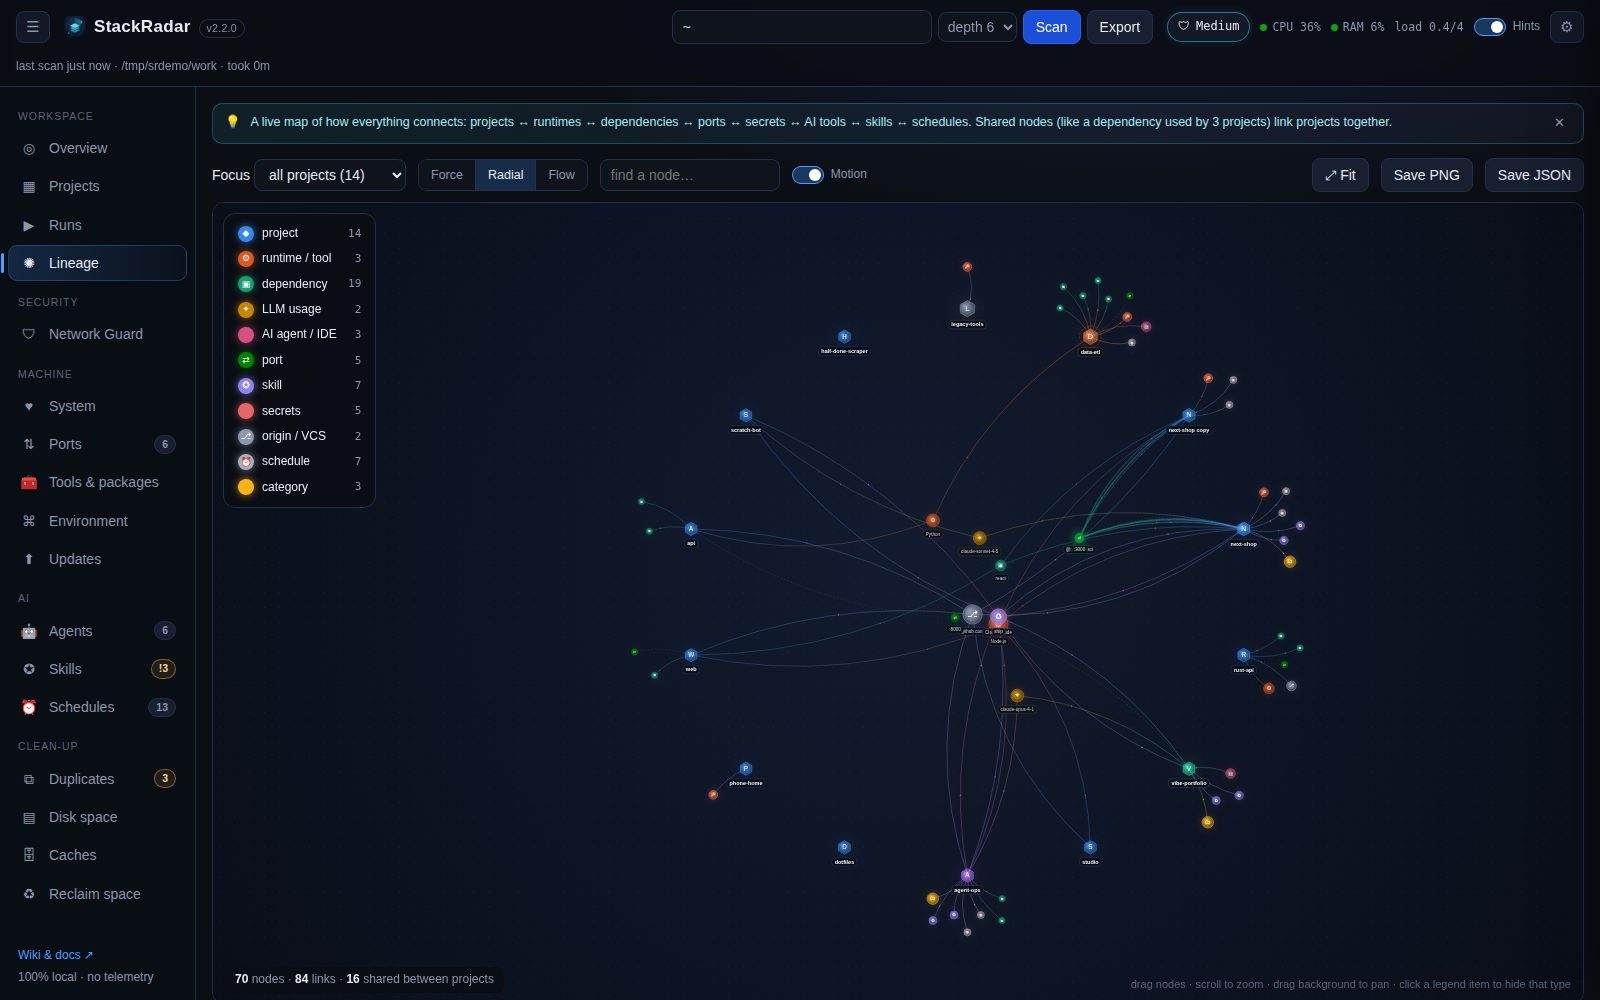Click the Medium security level badge
1600x1000 pixels.
tap(1208, 26)
